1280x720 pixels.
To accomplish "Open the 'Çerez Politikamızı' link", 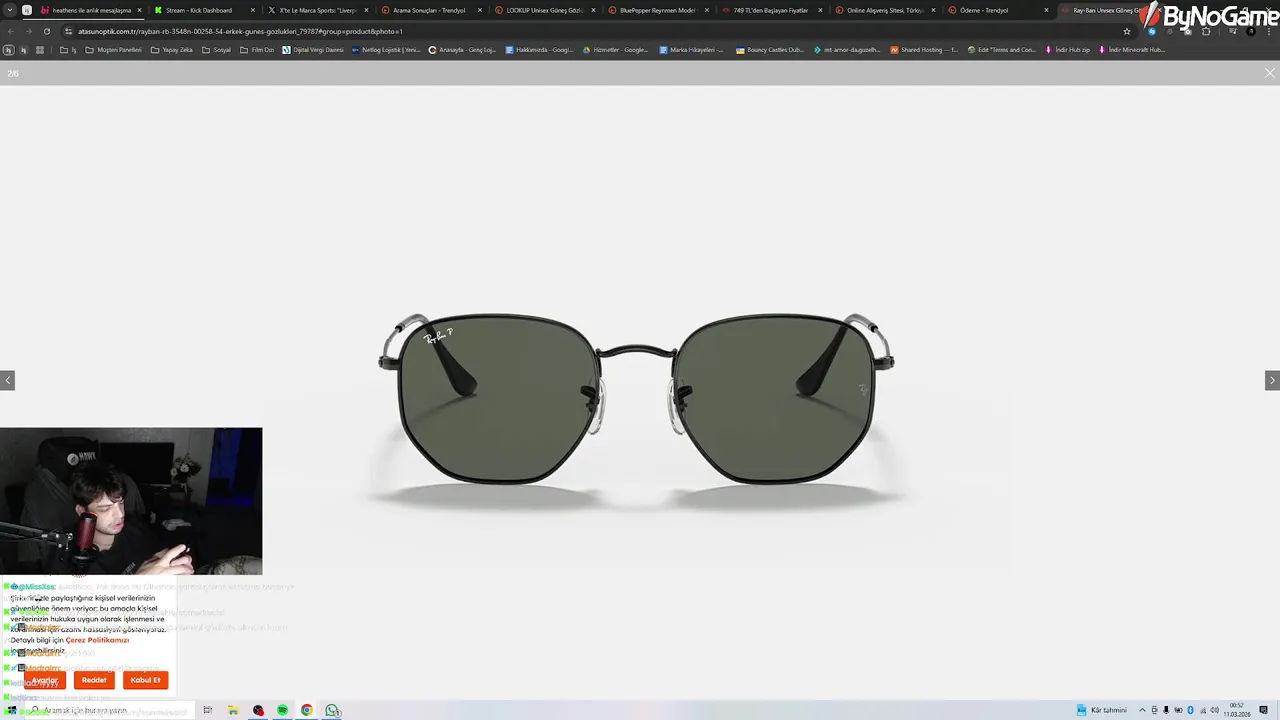I will [97, 640].
